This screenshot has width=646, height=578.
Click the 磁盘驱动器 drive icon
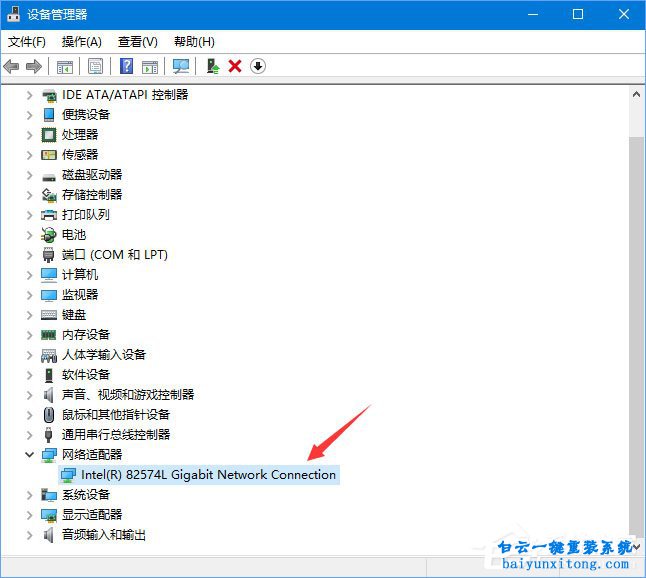pyautogui.click(x=49, y=177)
